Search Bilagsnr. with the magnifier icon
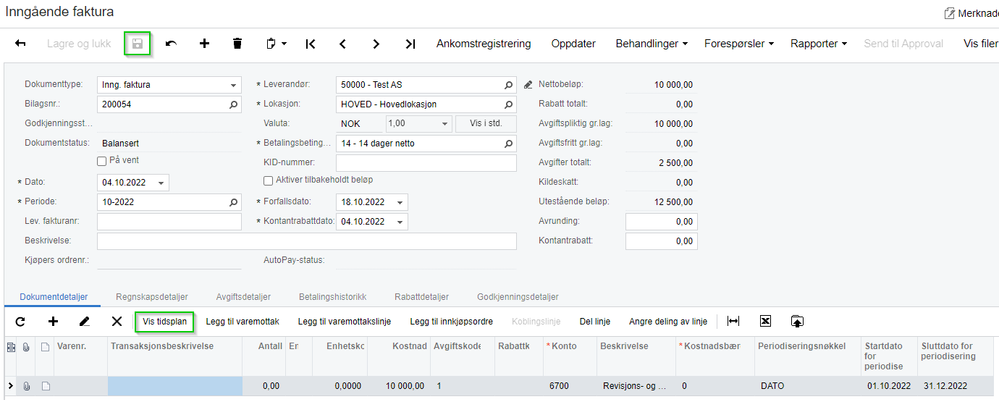Image resolution: width=999 pixels, height=400 pixels. pyautogui.click(x=233, y=104)
